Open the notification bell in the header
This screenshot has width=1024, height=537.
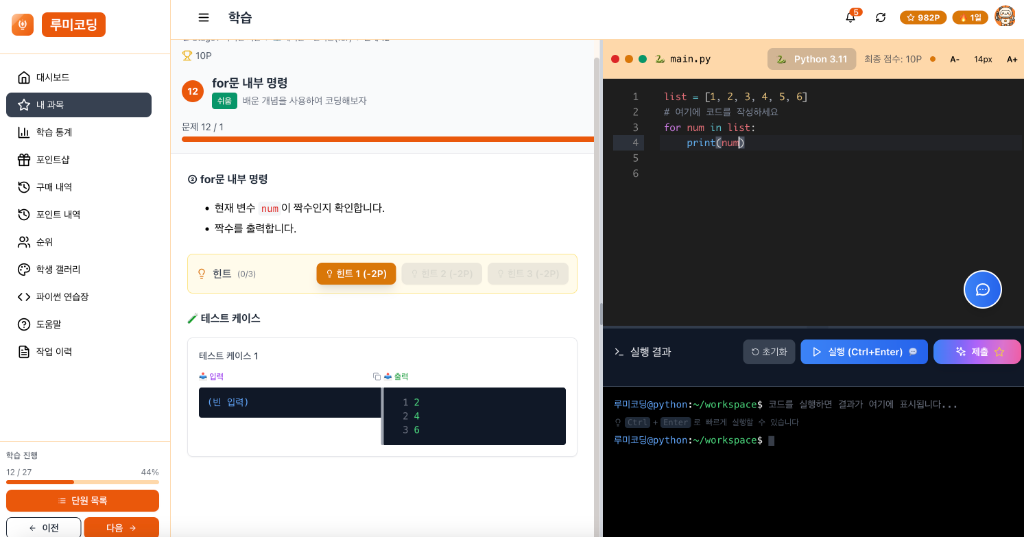(850, 17)
